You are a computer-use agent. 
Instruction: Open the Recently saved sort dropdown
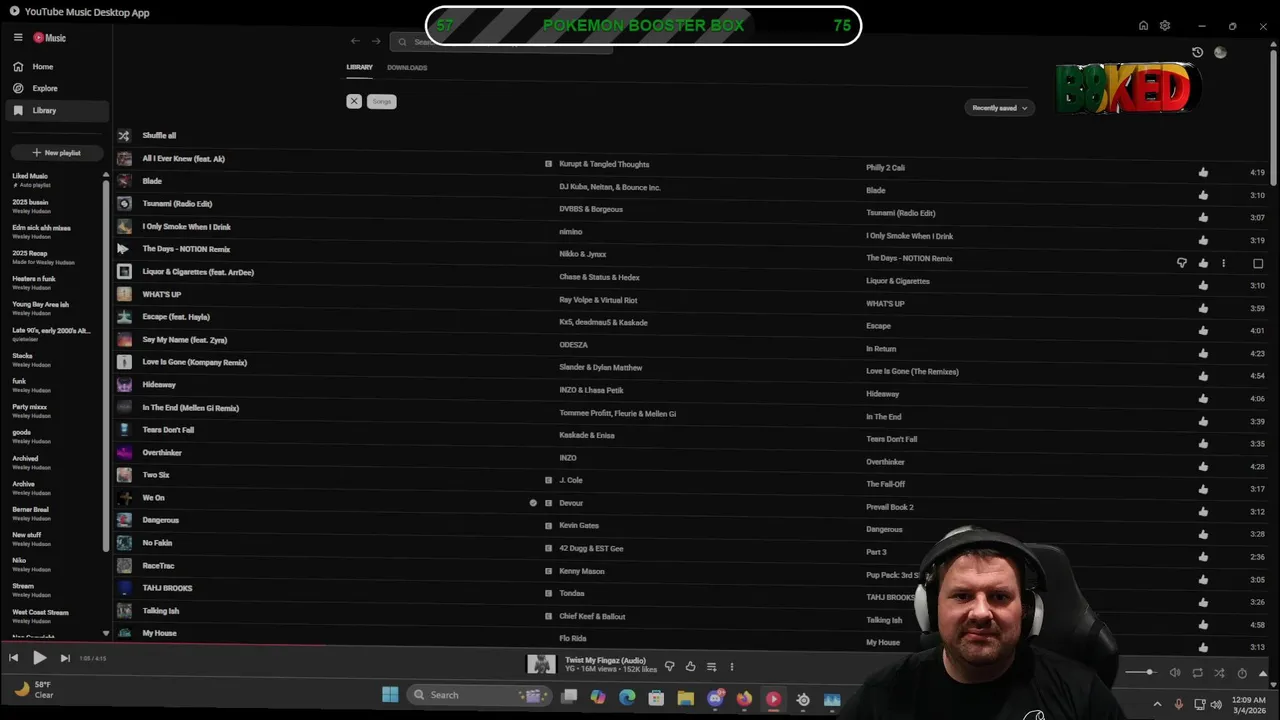(999, 107)
